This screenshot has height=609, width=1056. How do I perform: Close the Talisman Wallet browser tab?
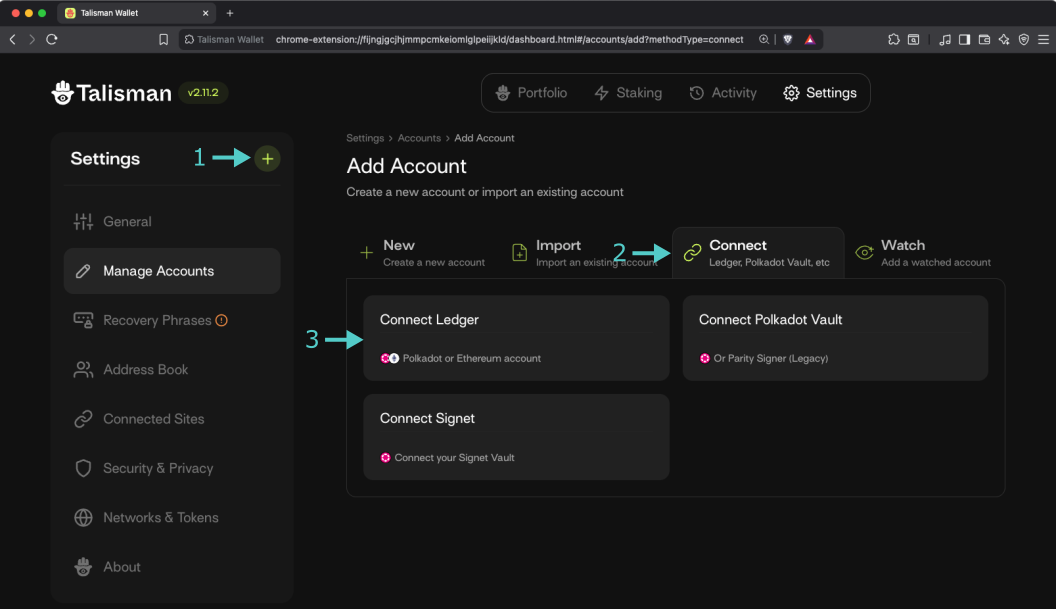pyautogui.click(x=205, y=13)
